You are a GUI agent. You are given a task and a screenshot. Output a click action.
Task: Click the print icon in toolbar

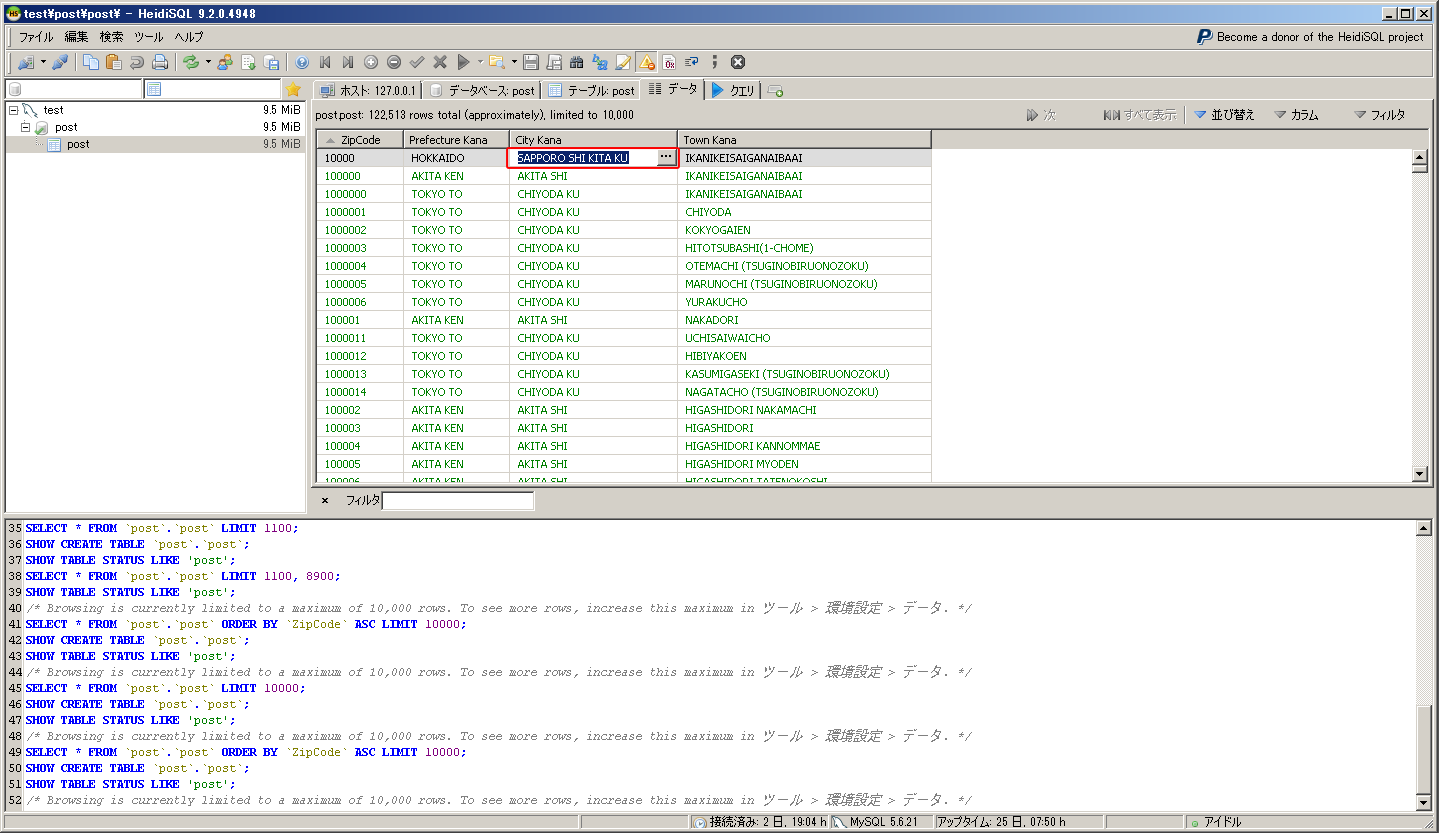tap(159, 62)
